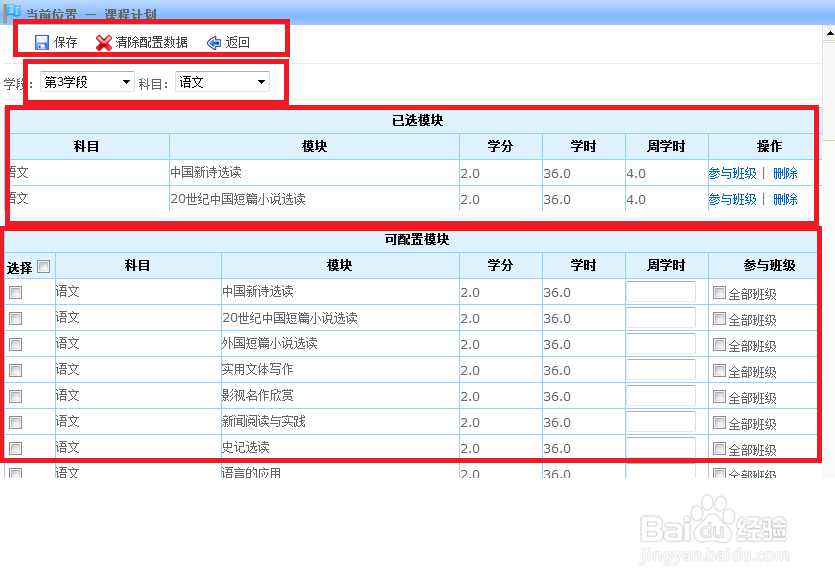Image resolution: width=835 pixels, height=584 pixels.
Task: Check the row checkbox for 史记选读
Action: [x=16, y=447]
